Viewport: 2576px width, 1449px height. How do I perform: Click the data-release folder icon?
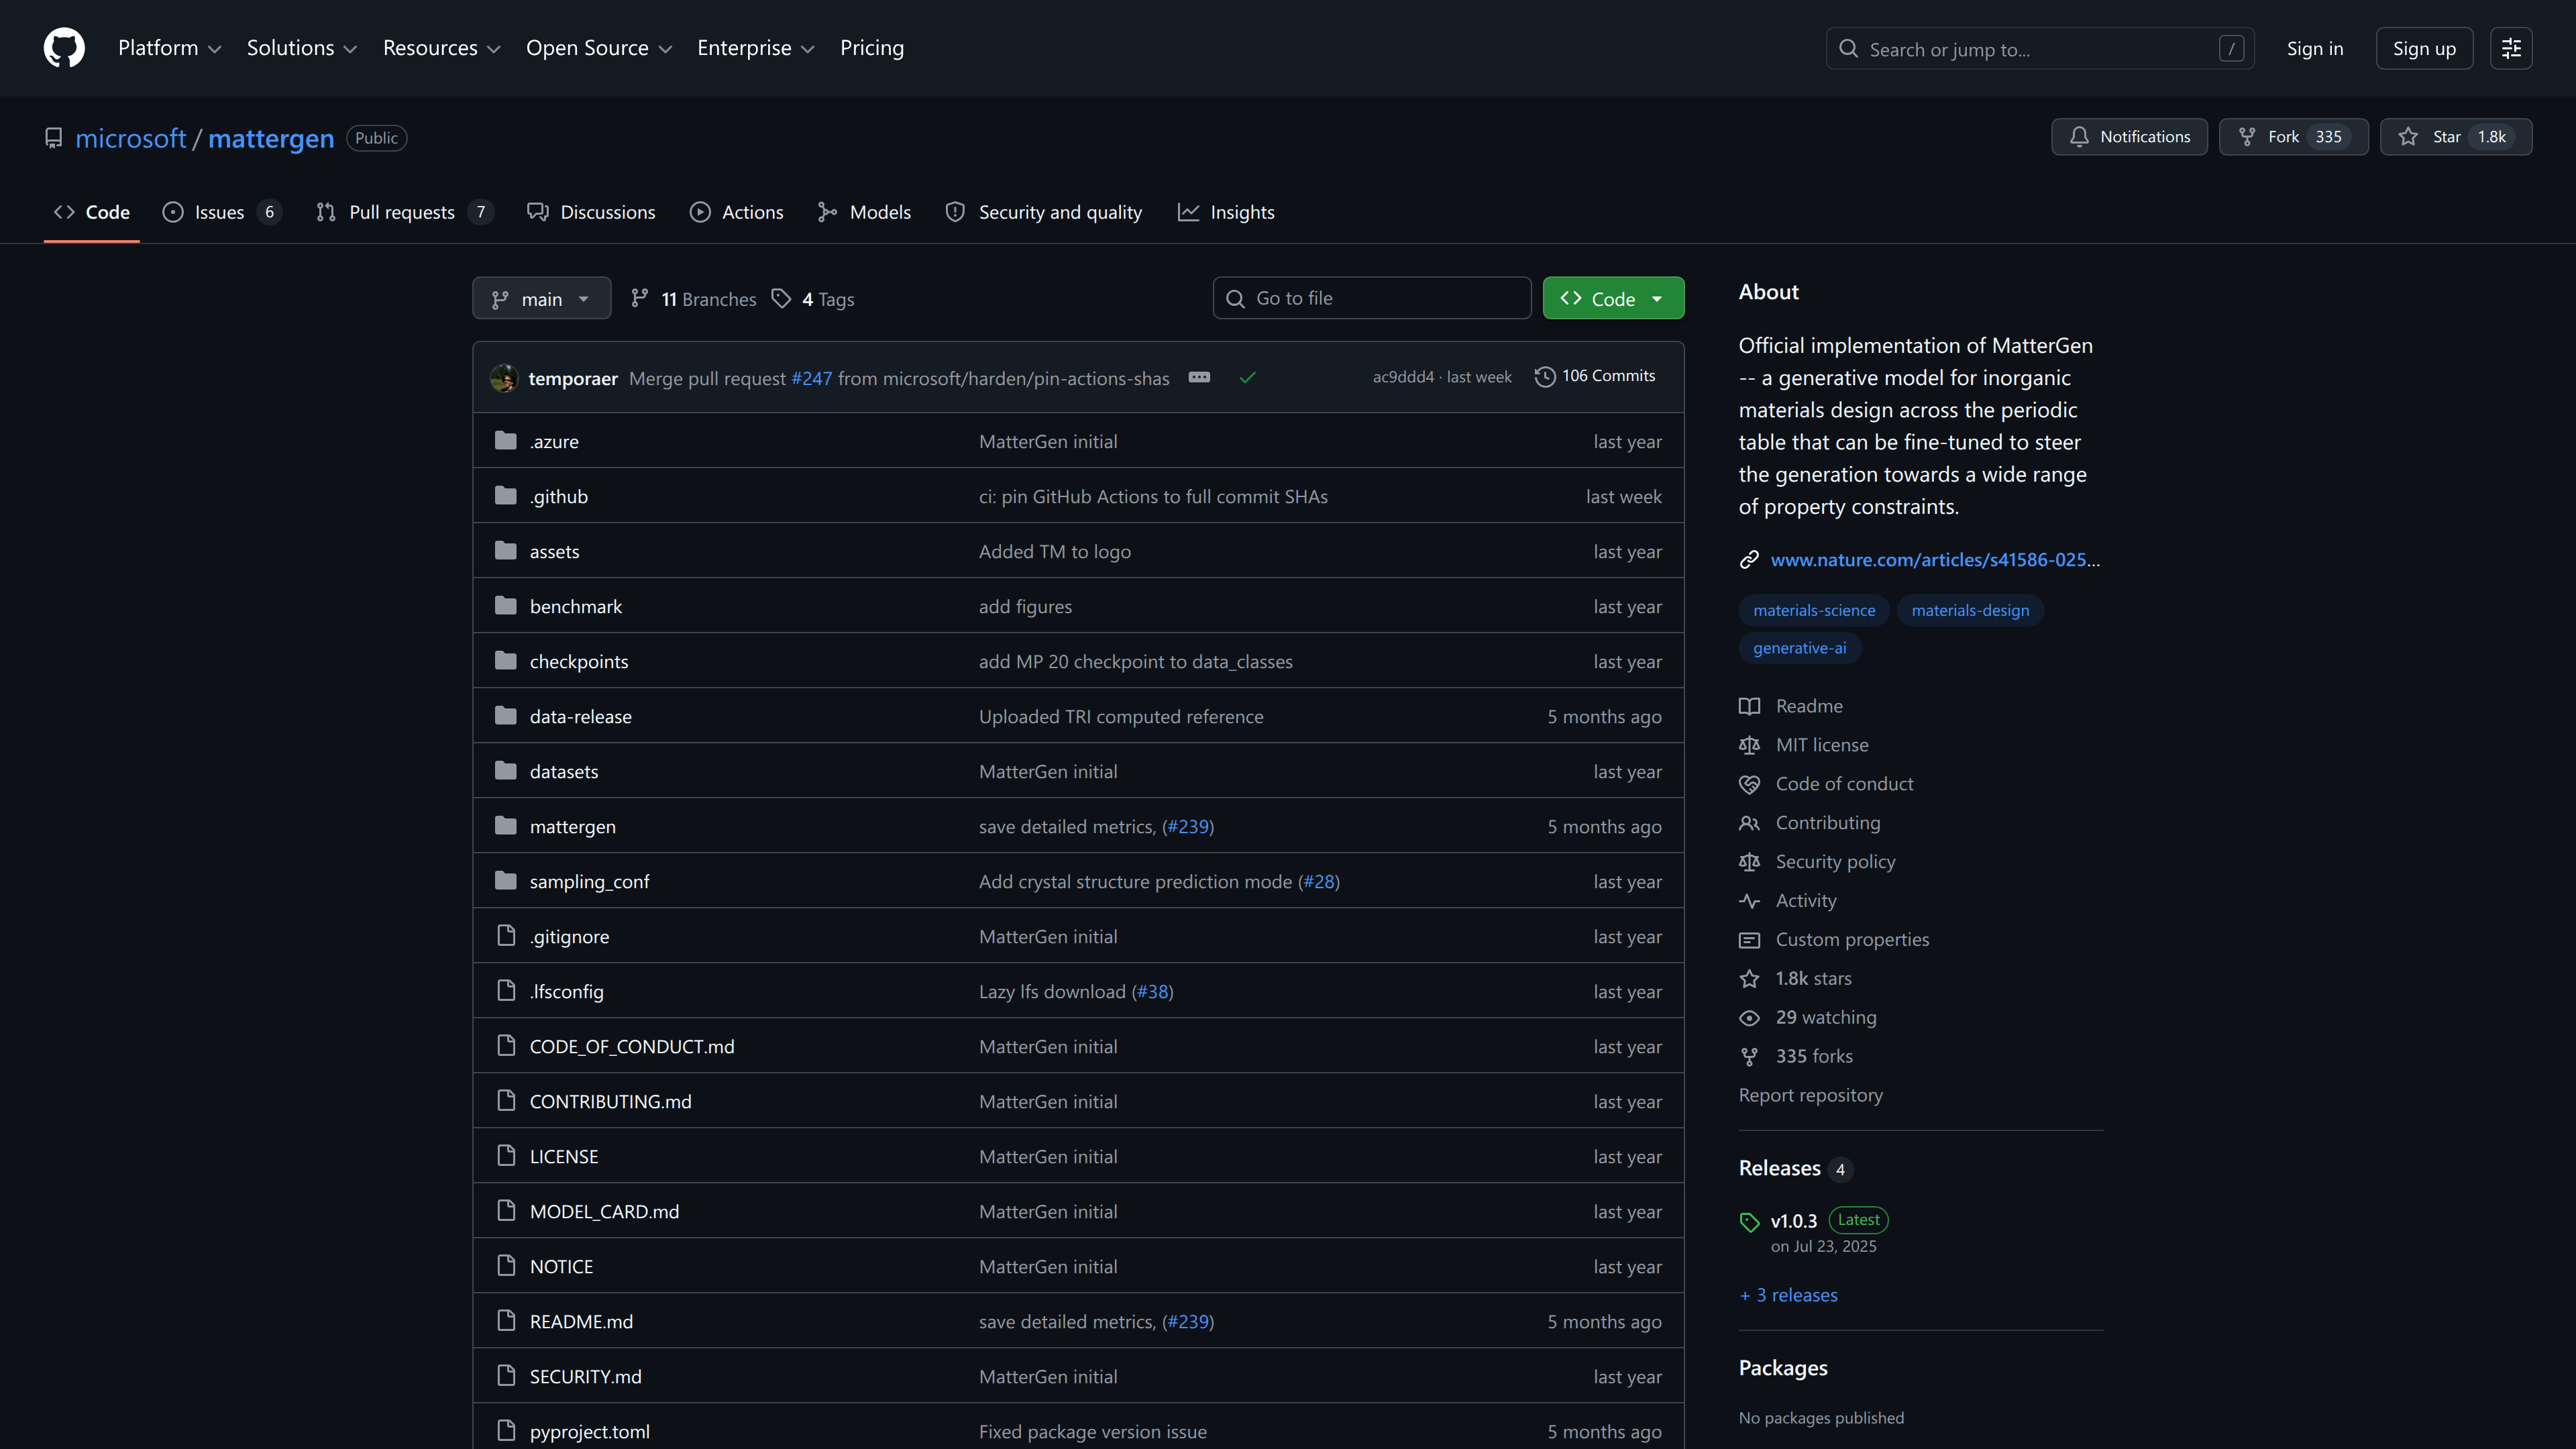click(x=506, y=716)
